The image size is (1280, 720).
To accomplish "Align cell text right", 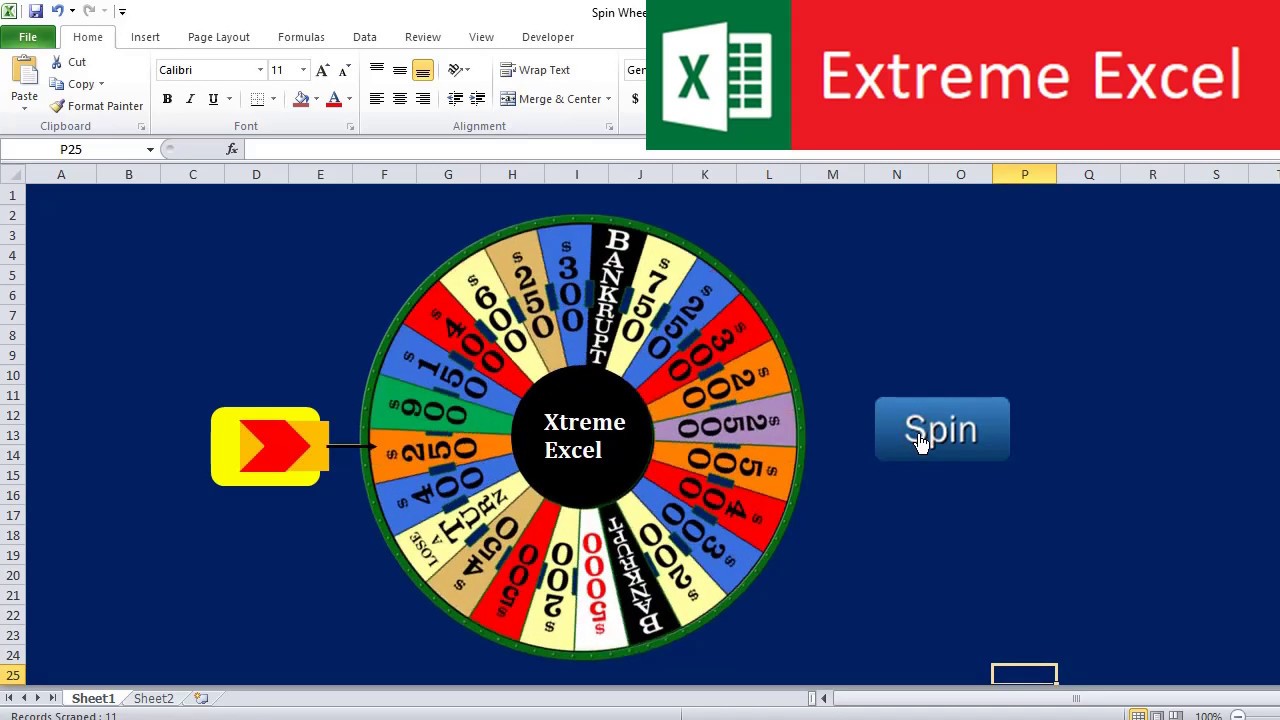I will tap(423, 99).
